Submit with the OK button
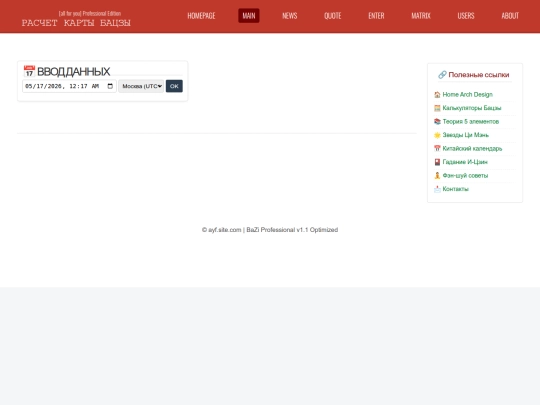The image size is (540, 405). 174,86
